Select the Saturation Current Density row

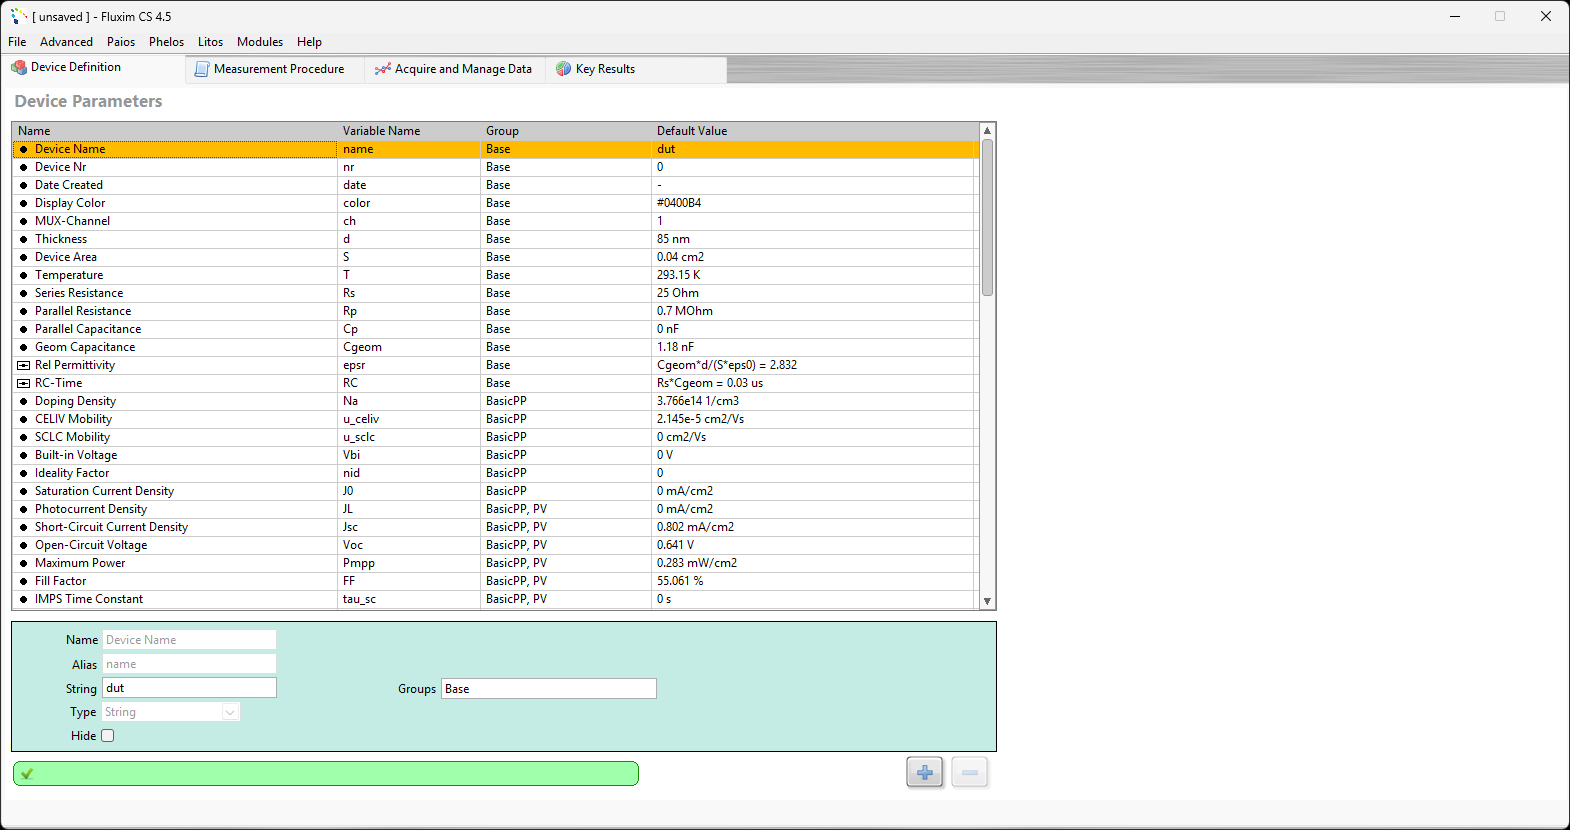pos(495,491)
